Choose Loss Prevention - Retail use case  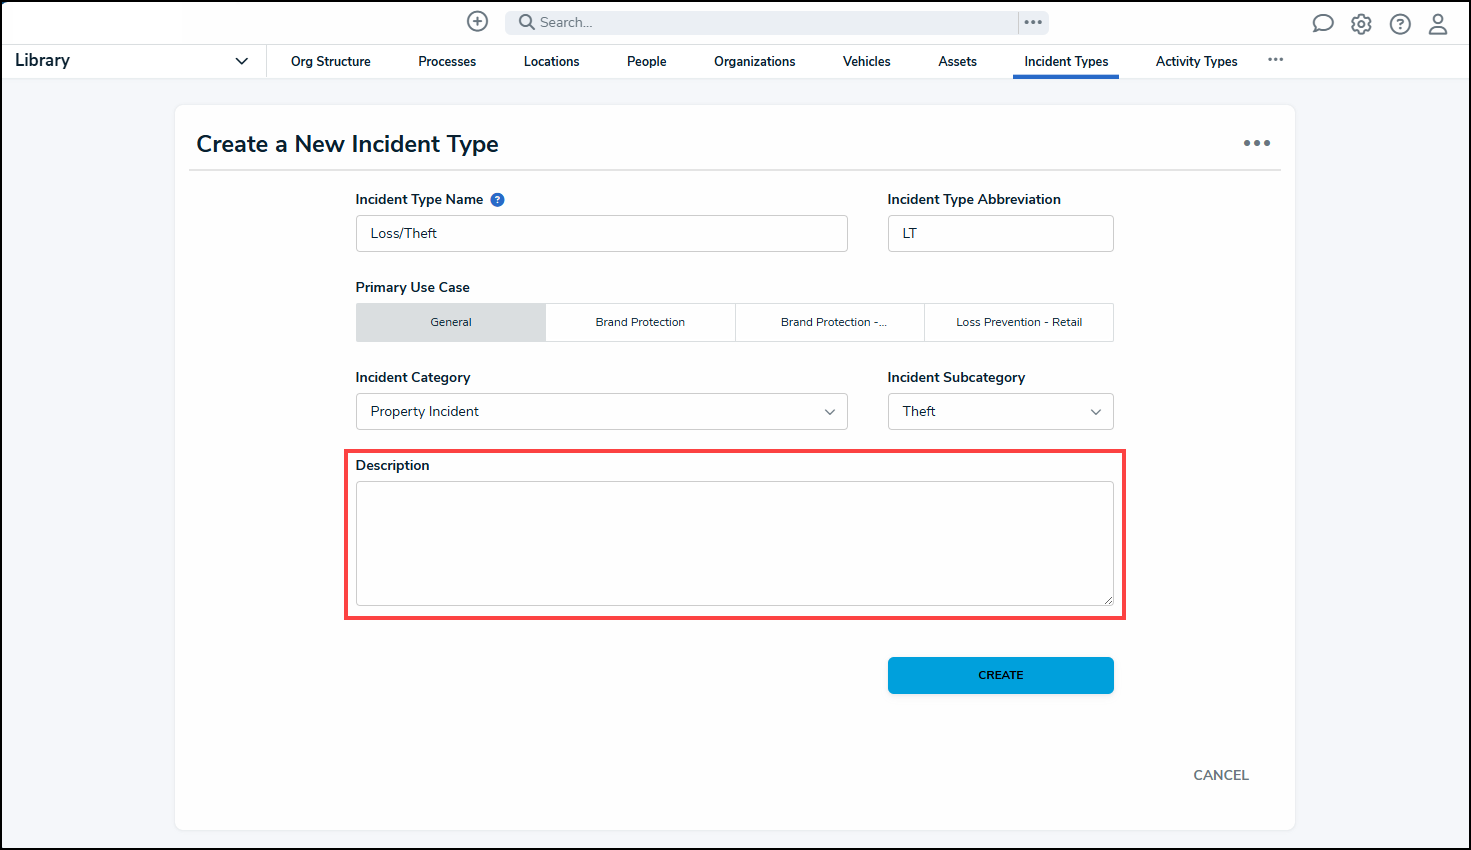tap(1018, 322)
